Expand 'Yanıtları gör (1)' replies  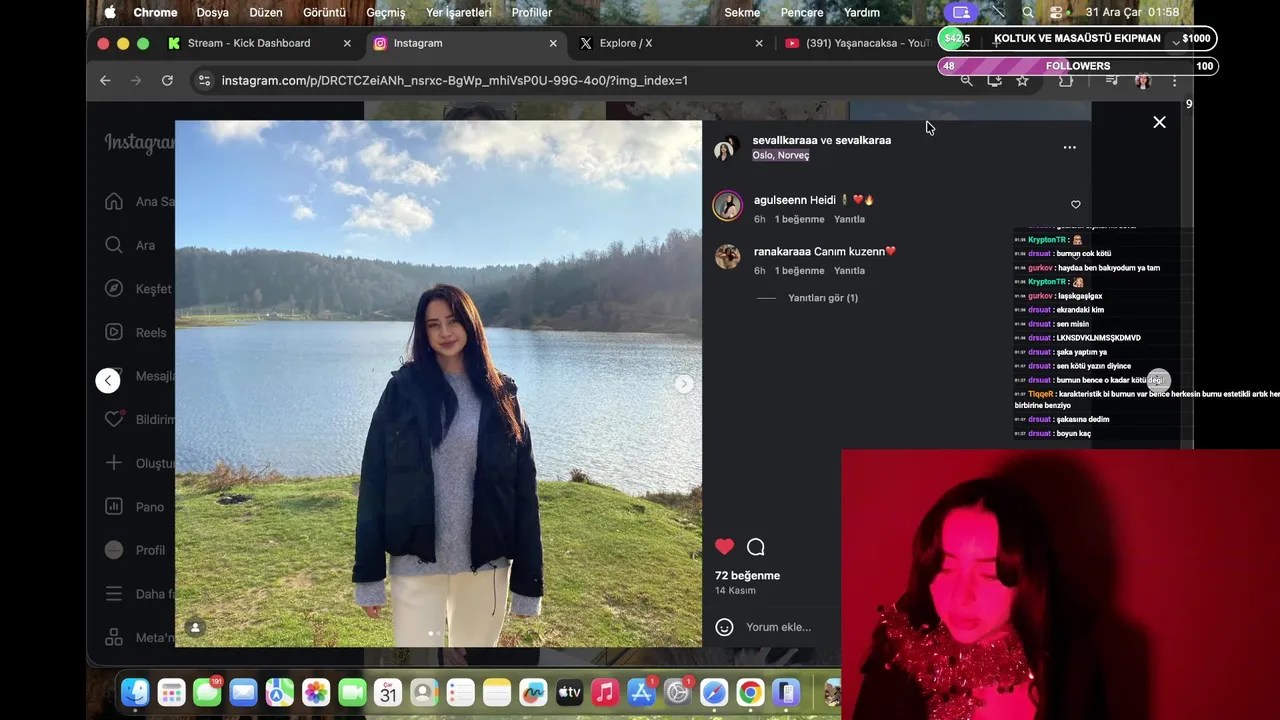822,298
